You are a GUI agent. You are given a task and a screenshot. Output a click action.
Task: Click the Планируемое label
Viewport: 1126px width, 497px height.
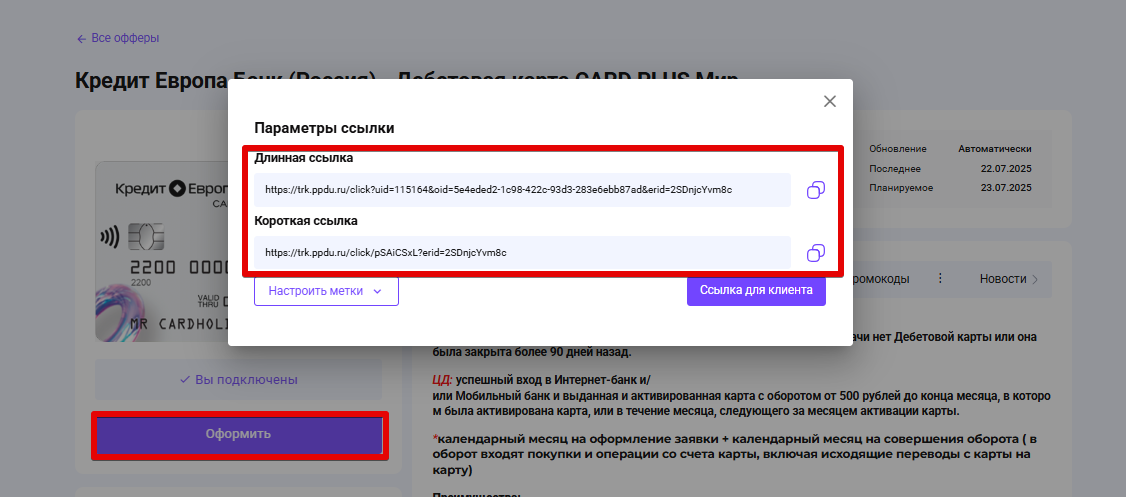[x=901, y=188]
